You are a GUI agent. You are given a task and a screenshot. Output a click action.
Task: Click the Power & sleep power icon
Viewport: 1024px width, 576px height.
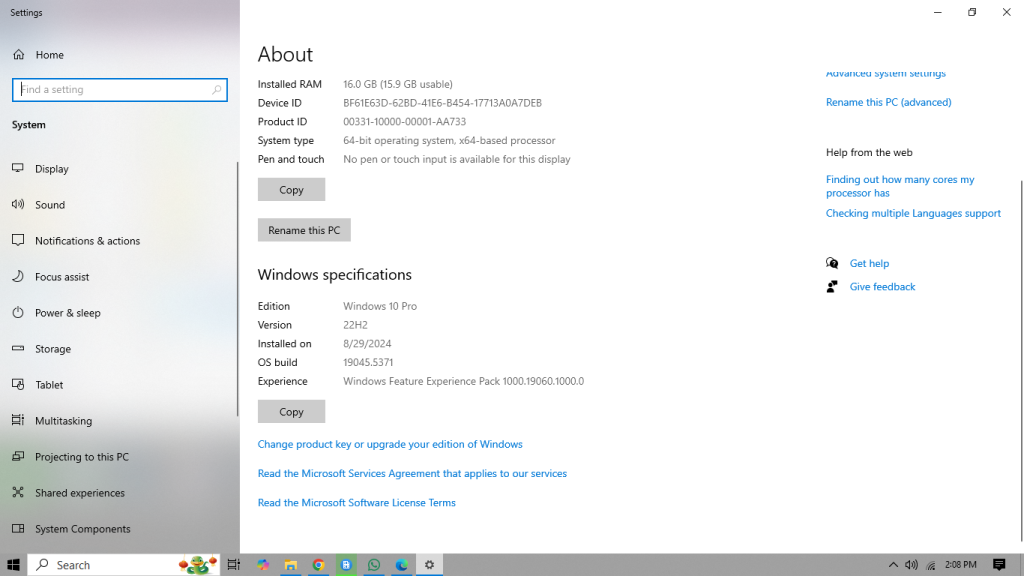[x=18, y=312]
